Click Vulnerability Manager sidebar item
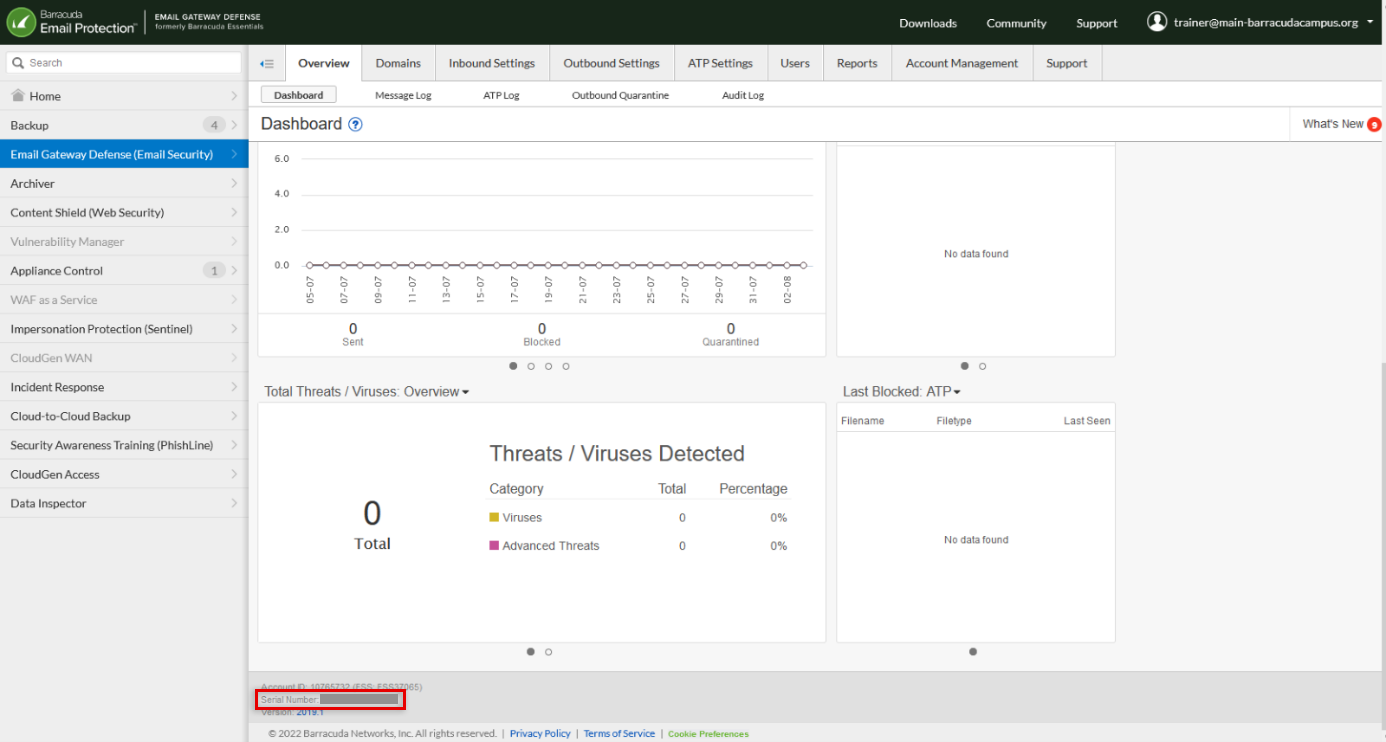Viewport: 1386px width, 742px height. (124, 241)
